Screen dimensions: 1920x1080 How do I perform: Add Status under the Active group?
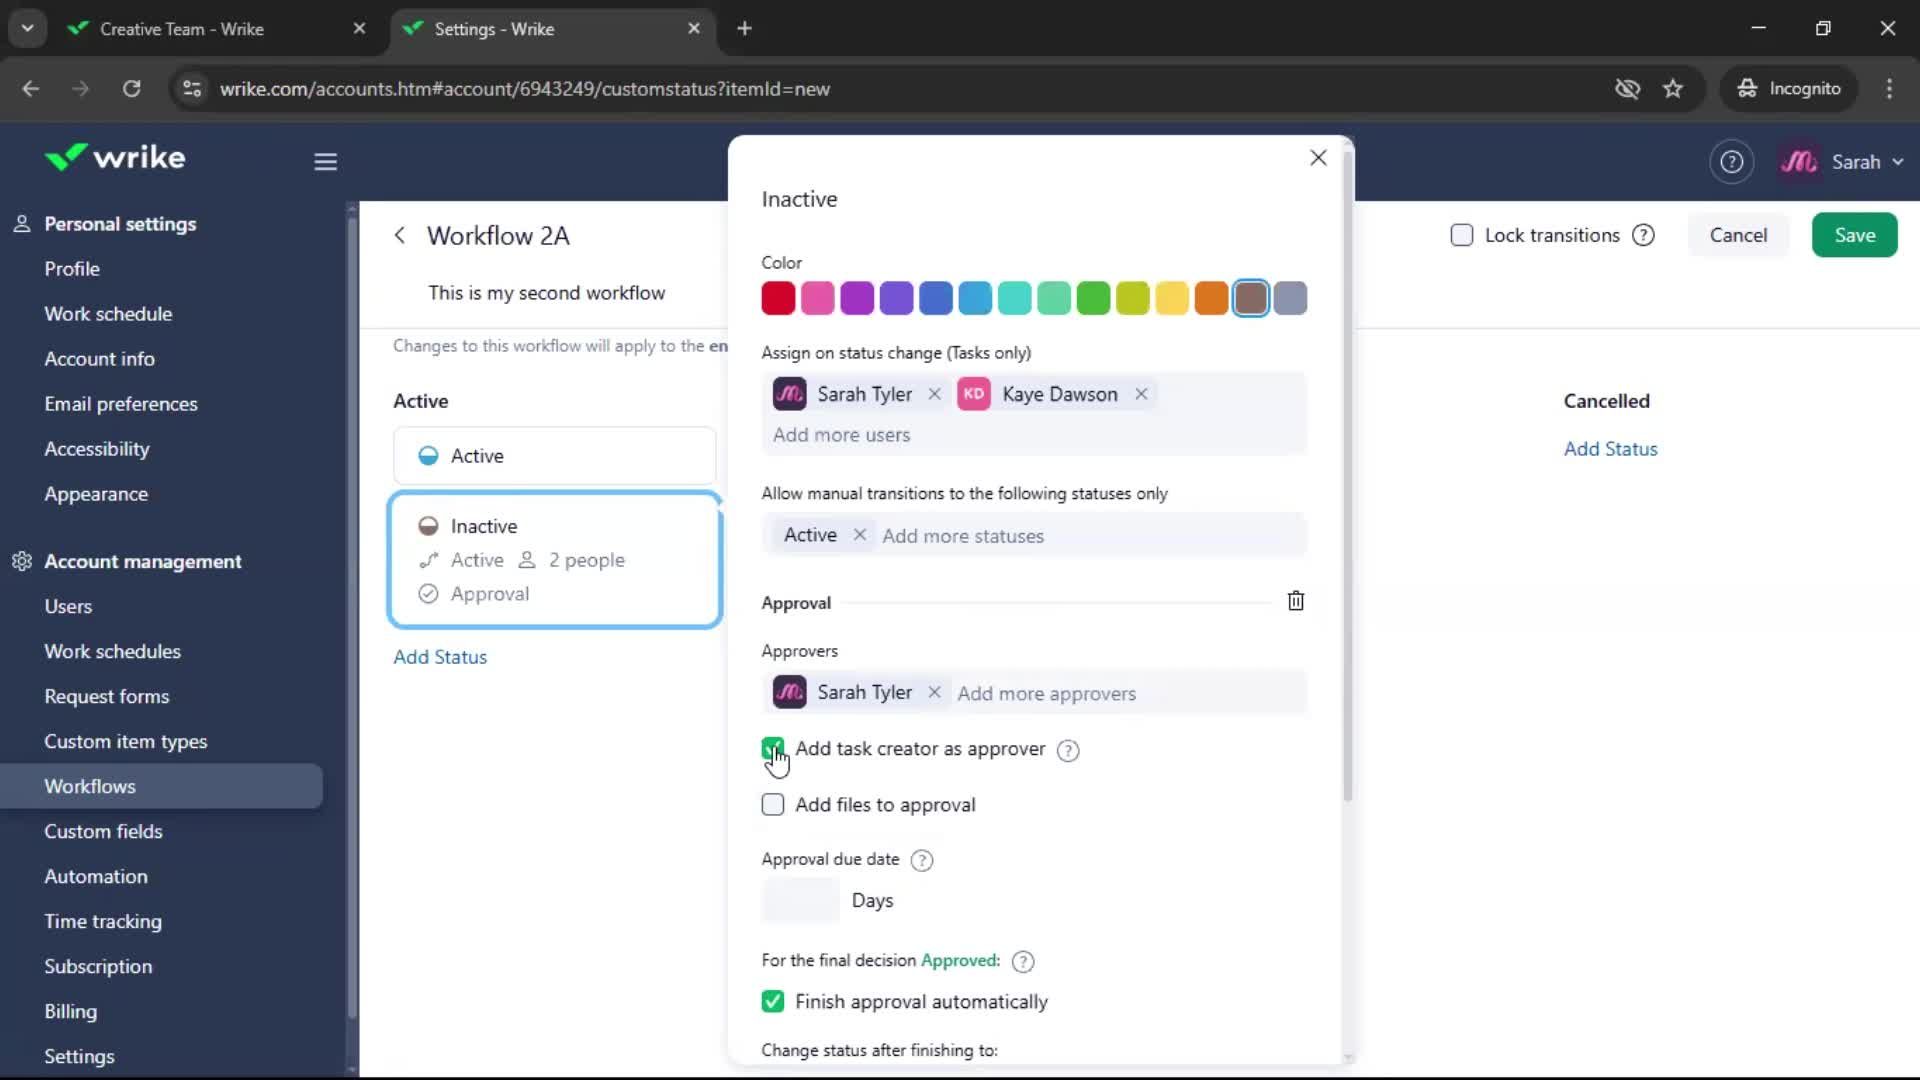coord(440,657)
